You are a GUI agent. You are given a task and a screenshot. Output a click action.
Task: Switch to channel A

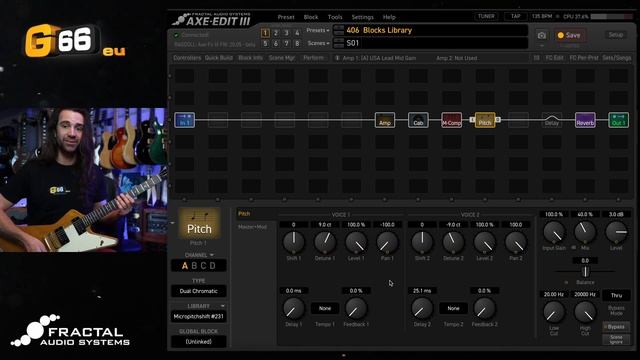184,266
